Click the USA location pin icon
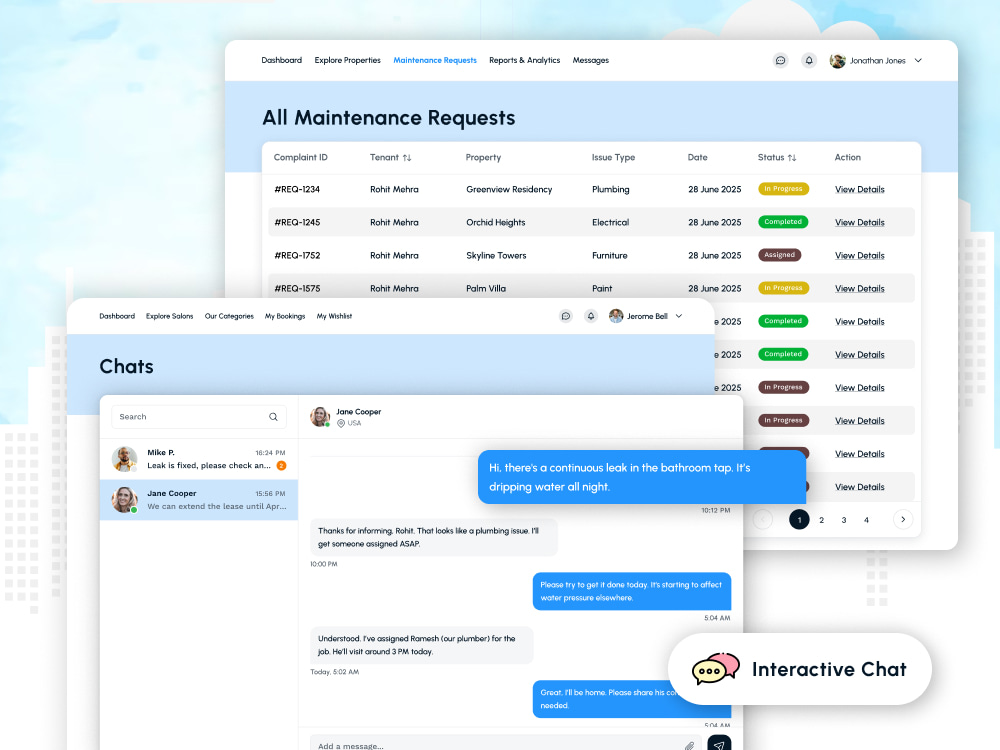 point(341,423)
